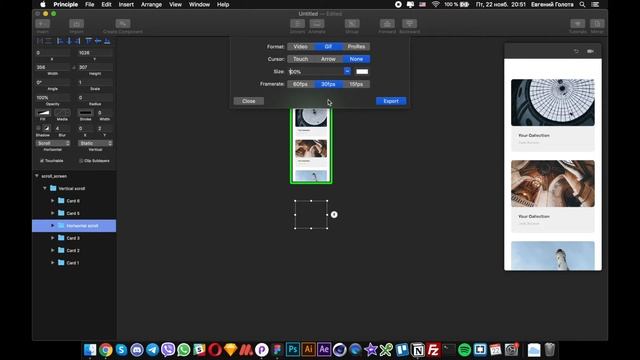
Task: Open Figma from the dock
Action: (x=278, y=350)
